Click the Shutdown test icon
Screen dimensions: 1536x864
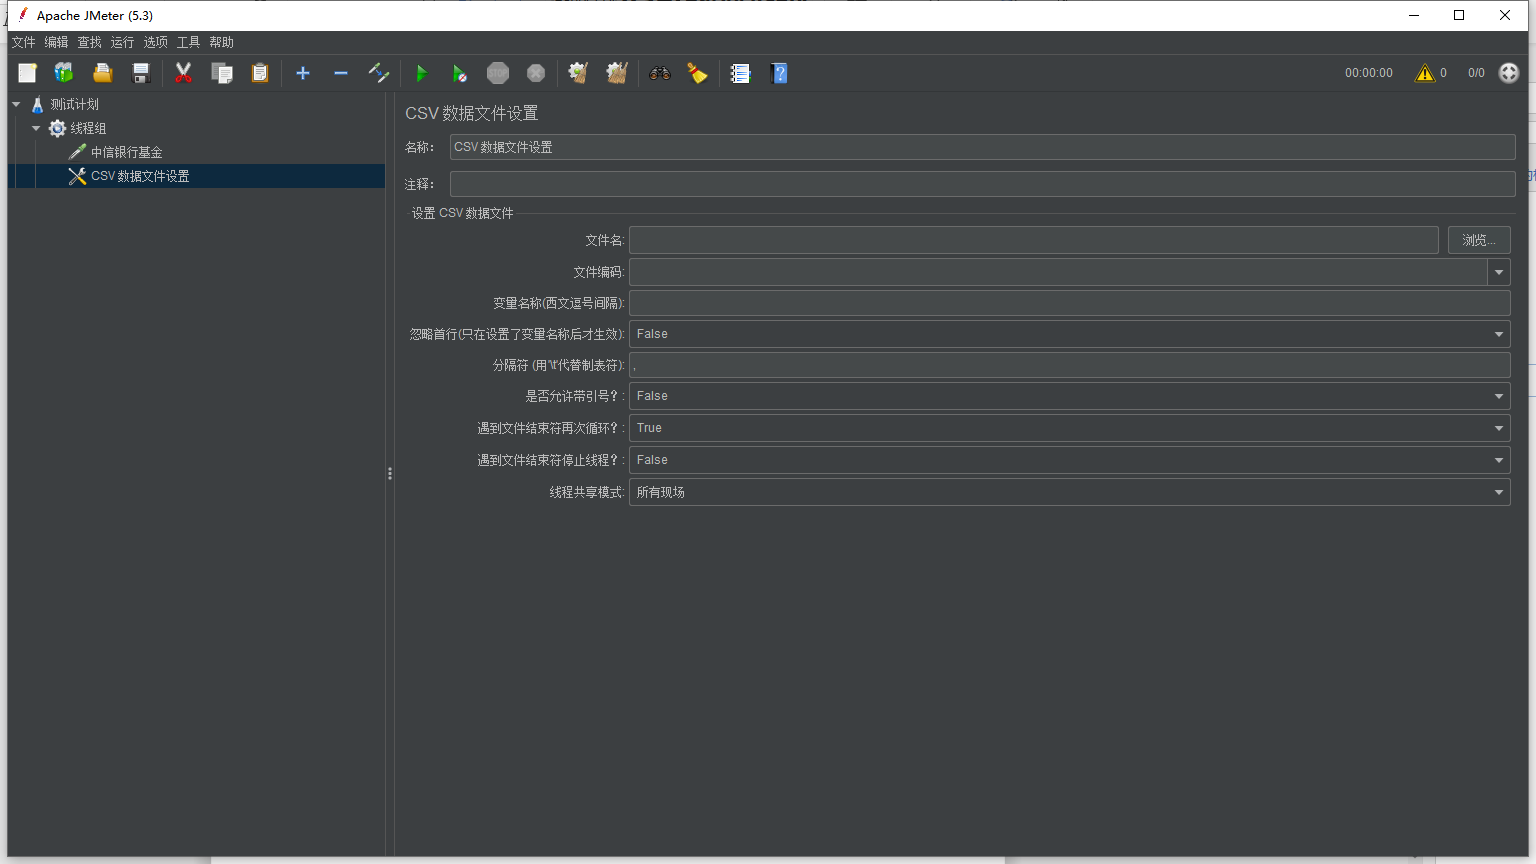tap(536, 73)
